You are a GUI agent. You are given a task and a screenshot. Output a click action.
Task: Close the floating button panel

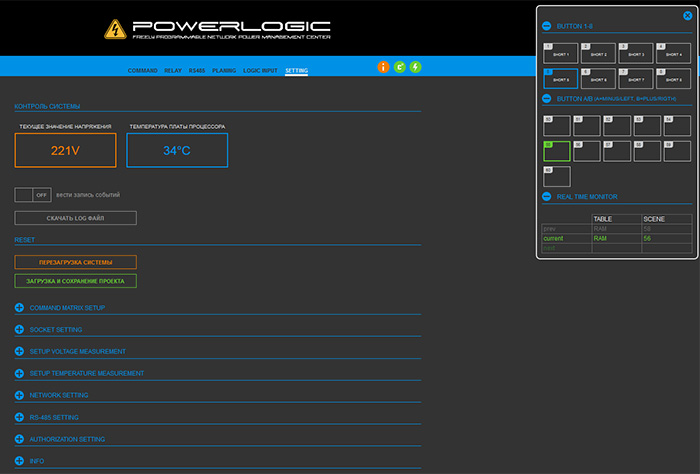click(688, 16)
